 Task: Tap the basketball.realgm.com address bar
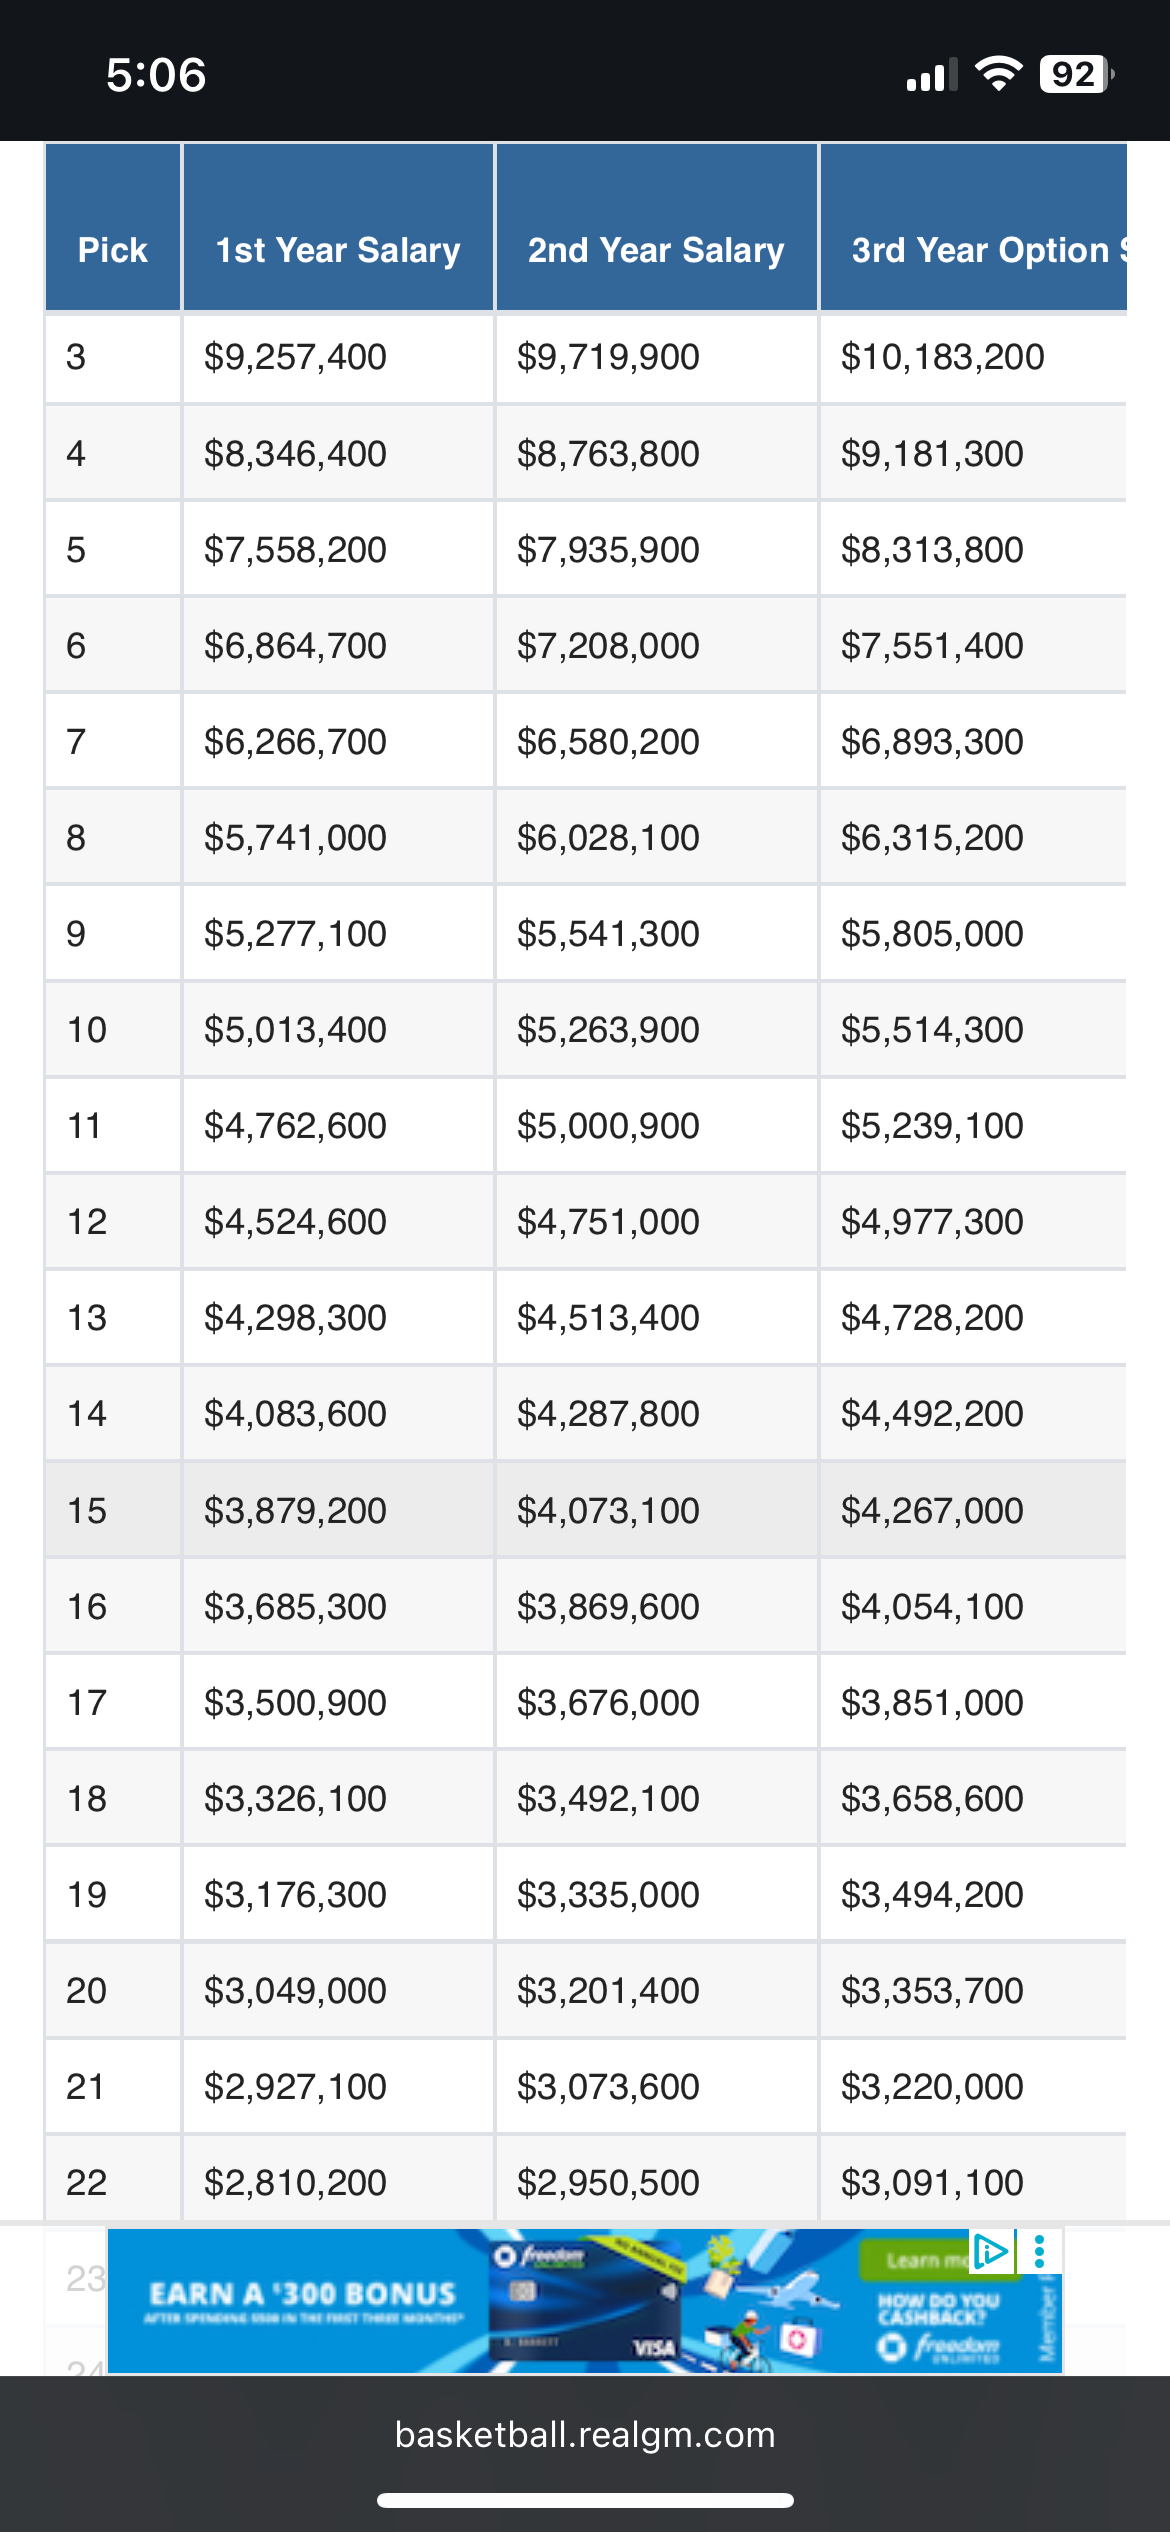point(585,2435)
